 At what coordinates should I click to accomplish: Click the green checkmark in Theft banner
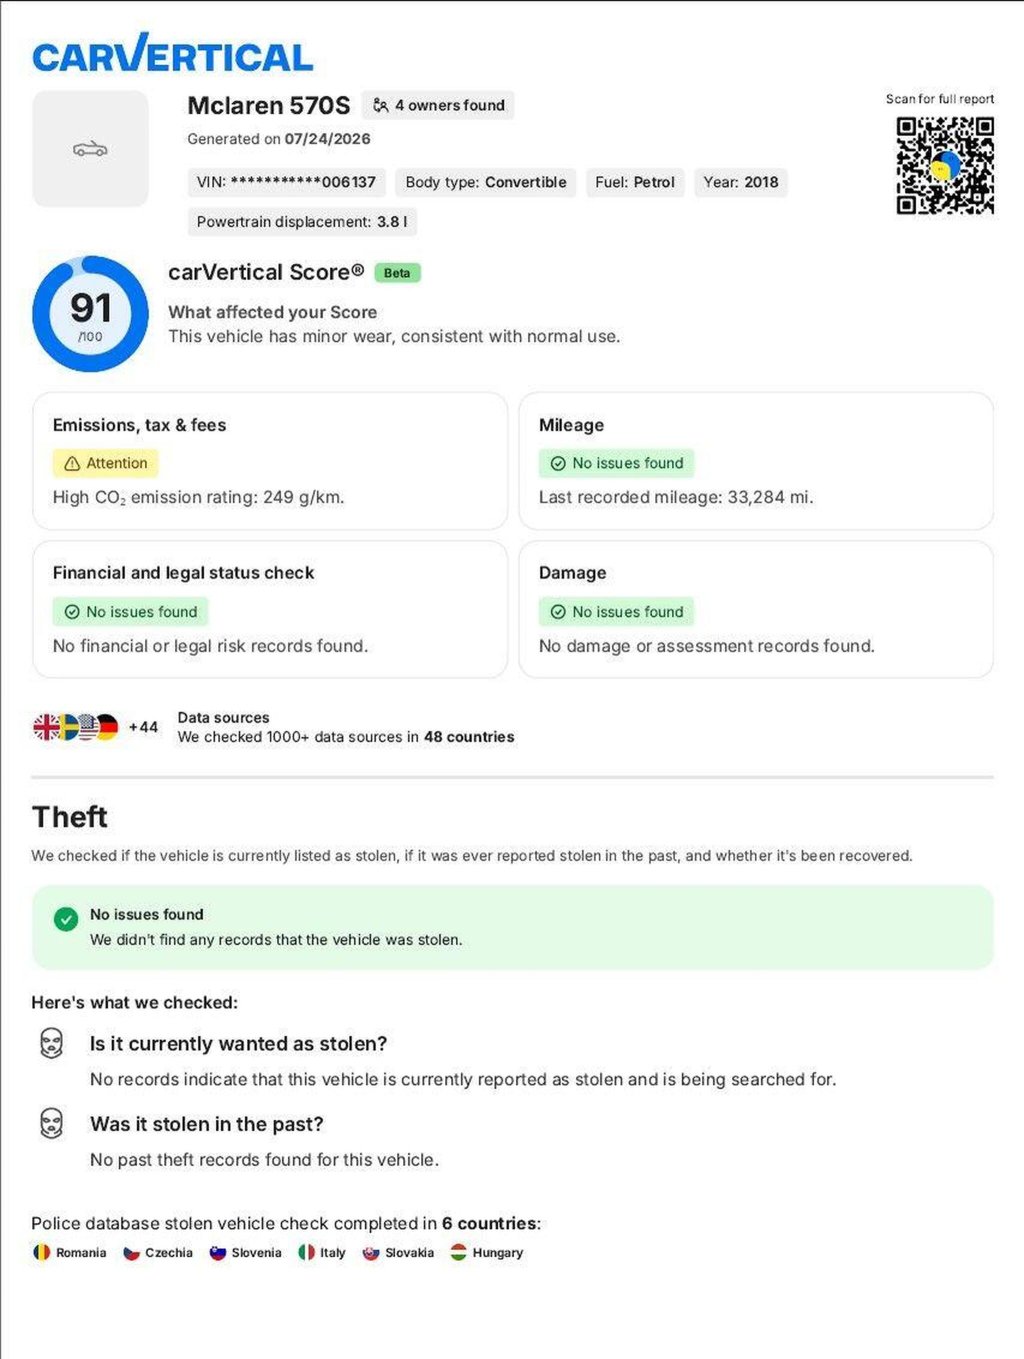pos(66,919)
